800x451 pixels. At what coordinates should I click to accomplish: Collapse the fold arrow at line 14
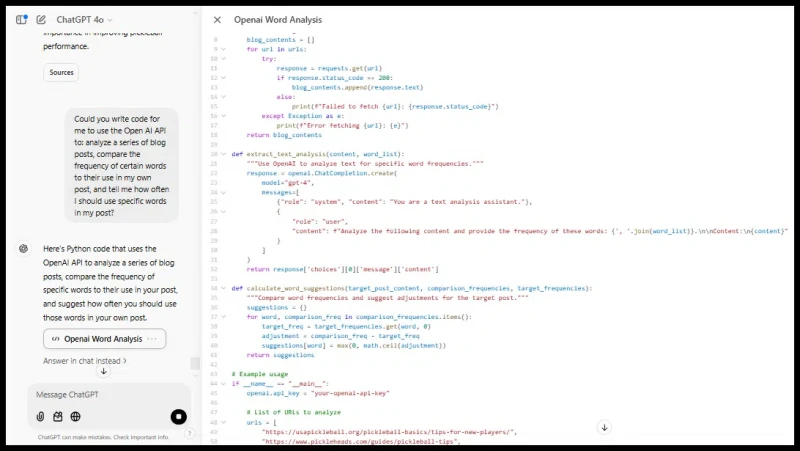(x=223, y=96)
